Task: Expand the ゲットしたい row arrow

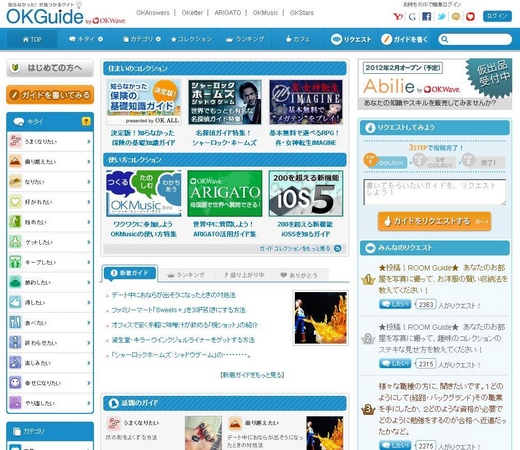Action: pos(89,242)
